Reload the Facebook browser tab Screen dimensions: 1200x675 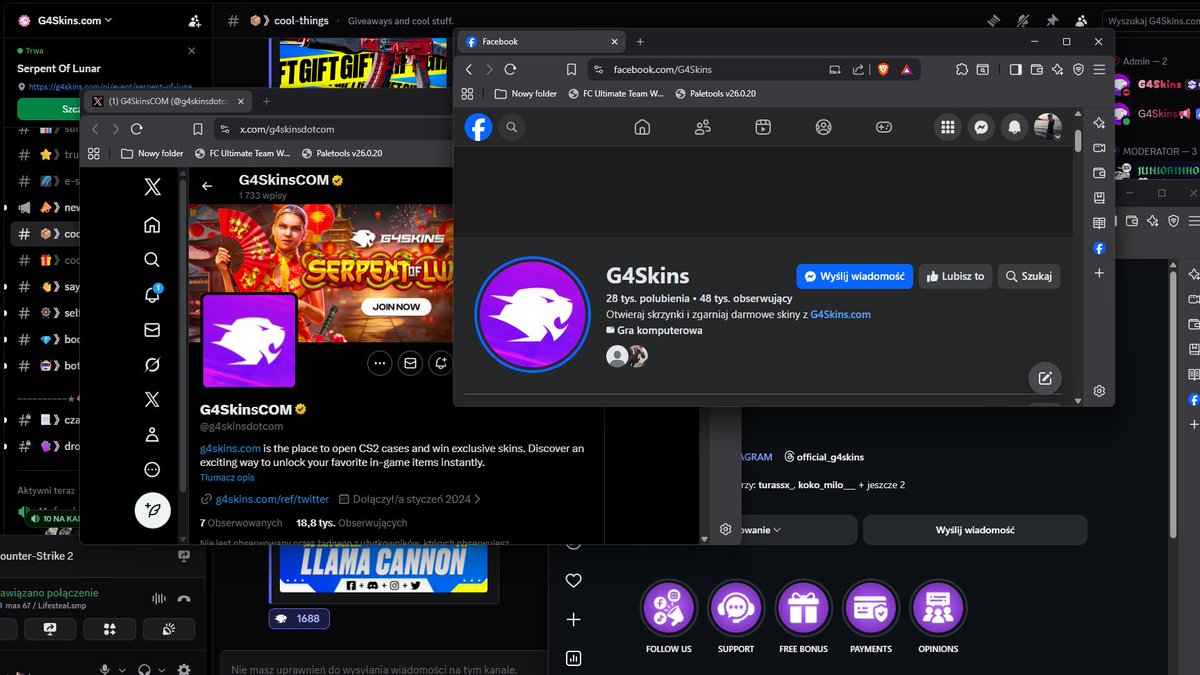pyautogui.click(x=510, y=69)
